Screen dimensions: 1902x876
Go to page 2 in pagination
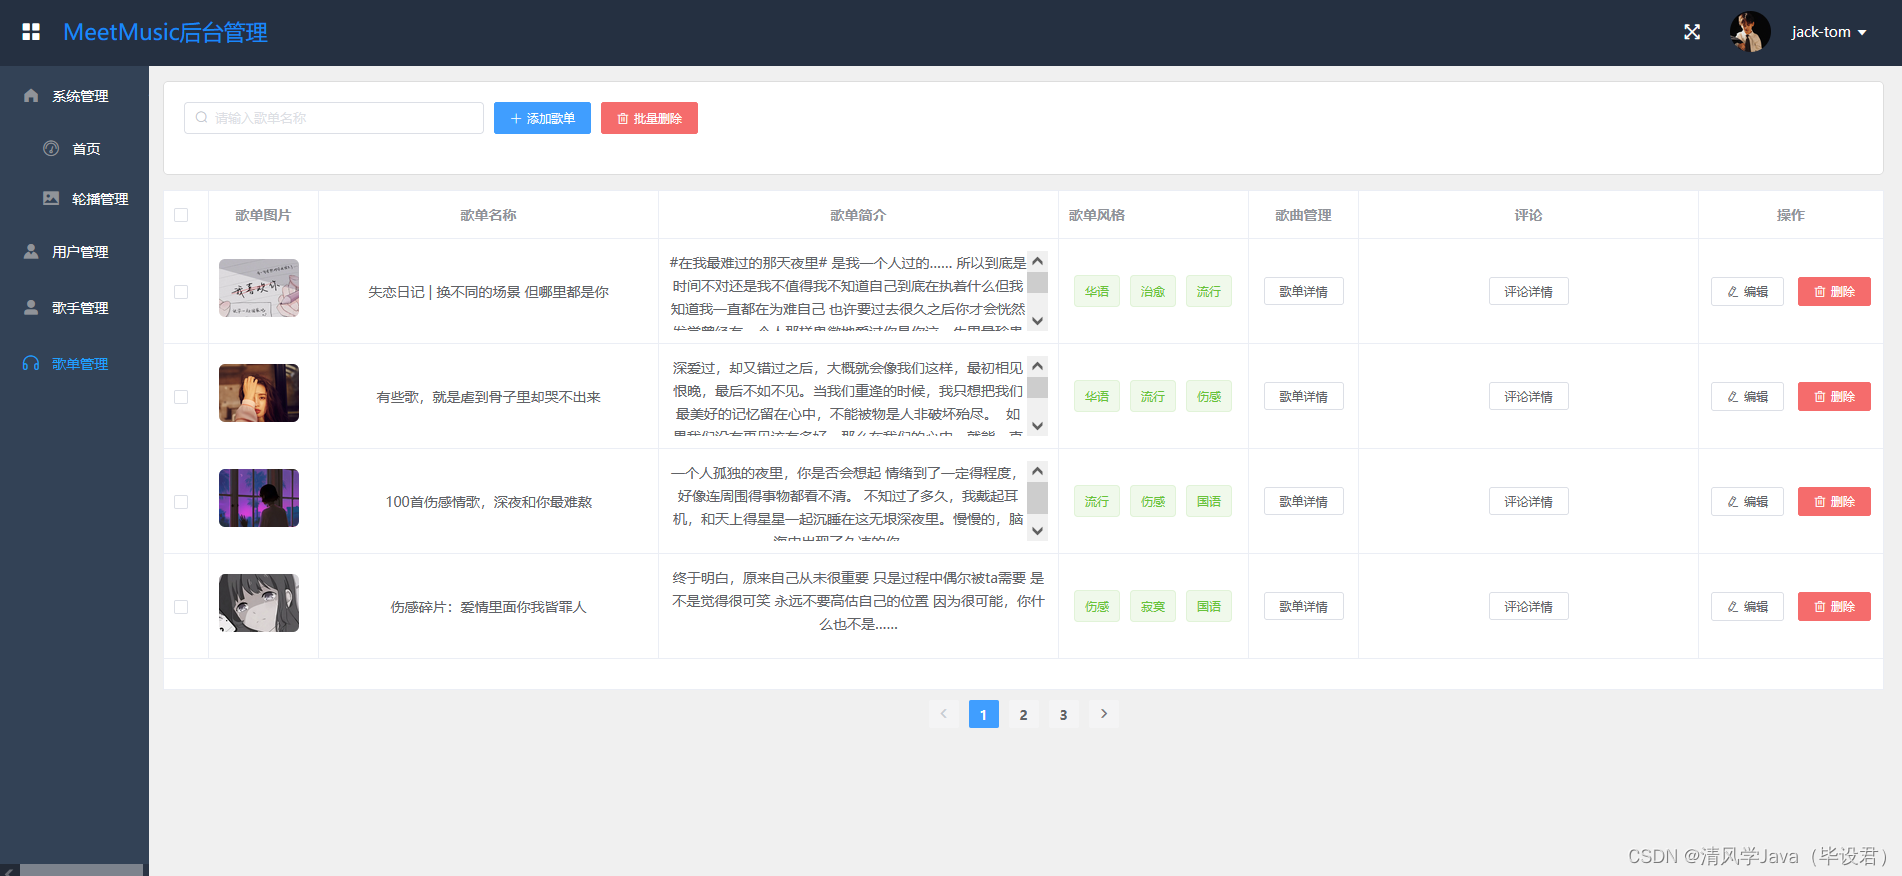click(1023, 714)
